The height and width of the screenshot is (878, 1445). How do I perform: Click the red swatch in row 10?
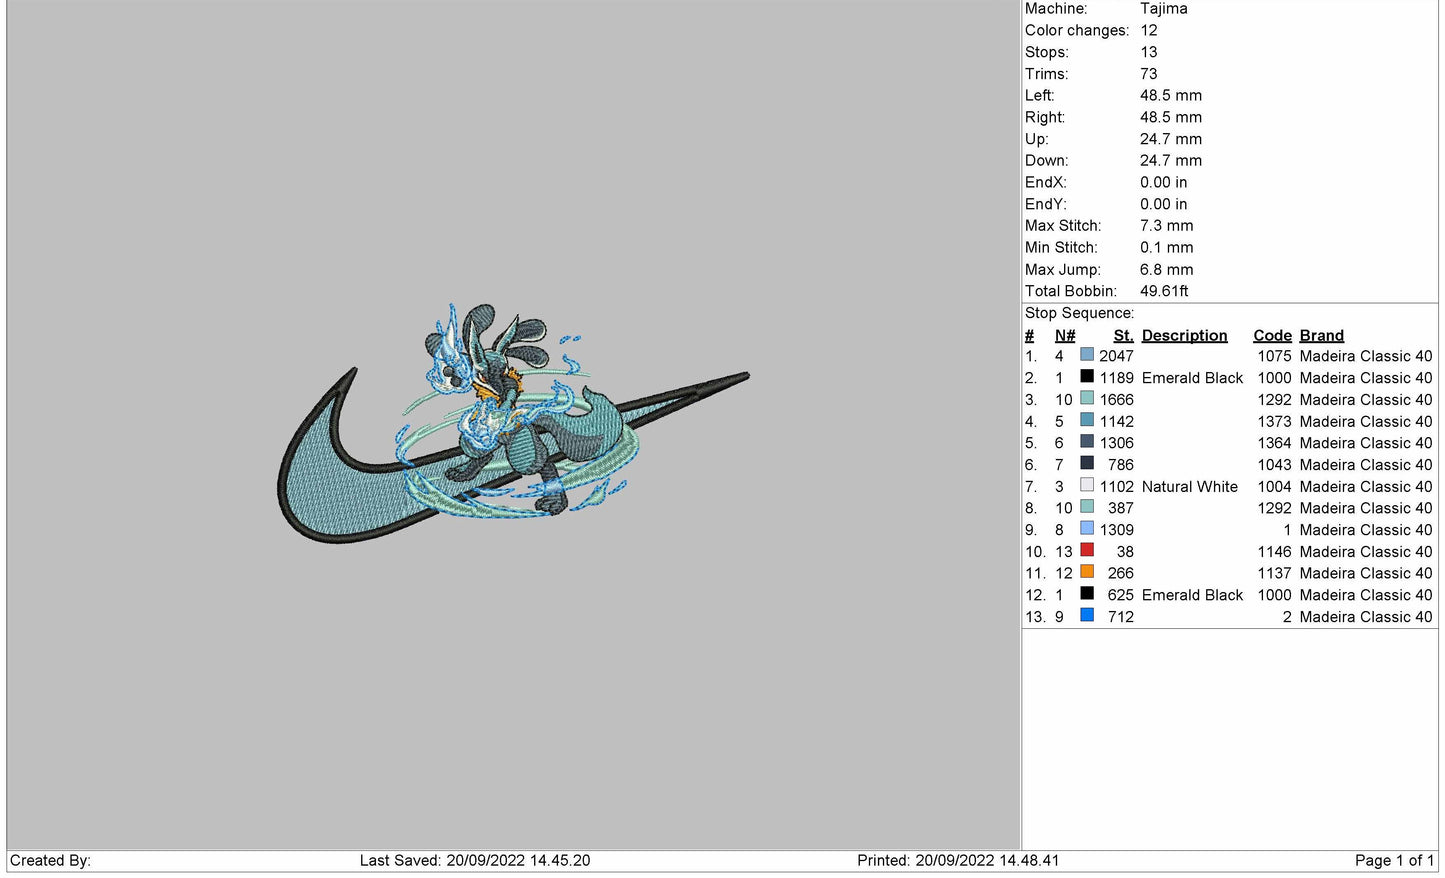pos(1087,551)
